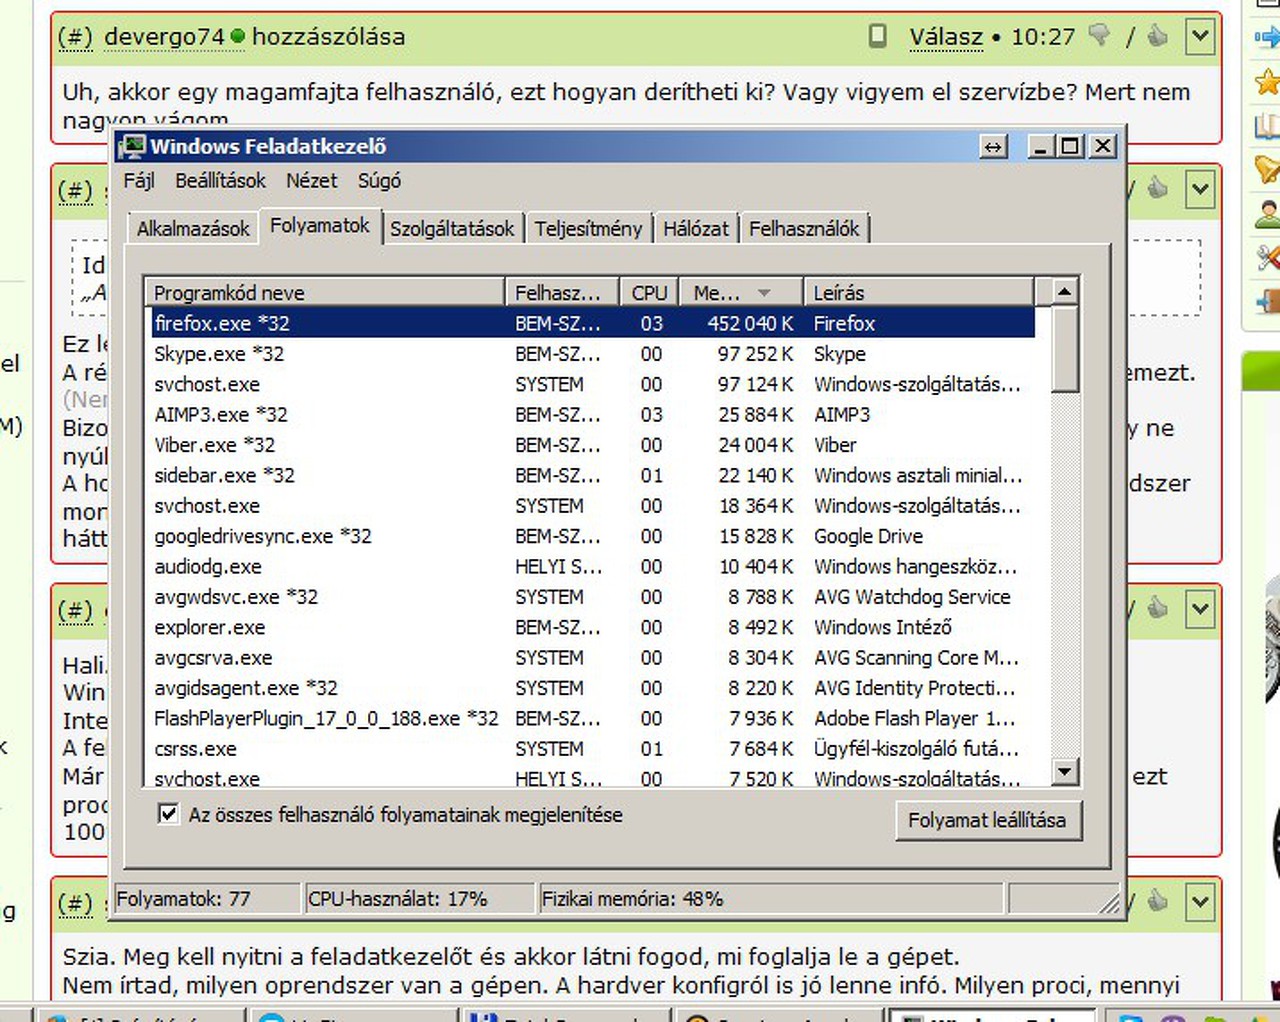1280x1022 pixels.
Task: Open notifications via the bell sidebar icon
Action: point(1268,169)
